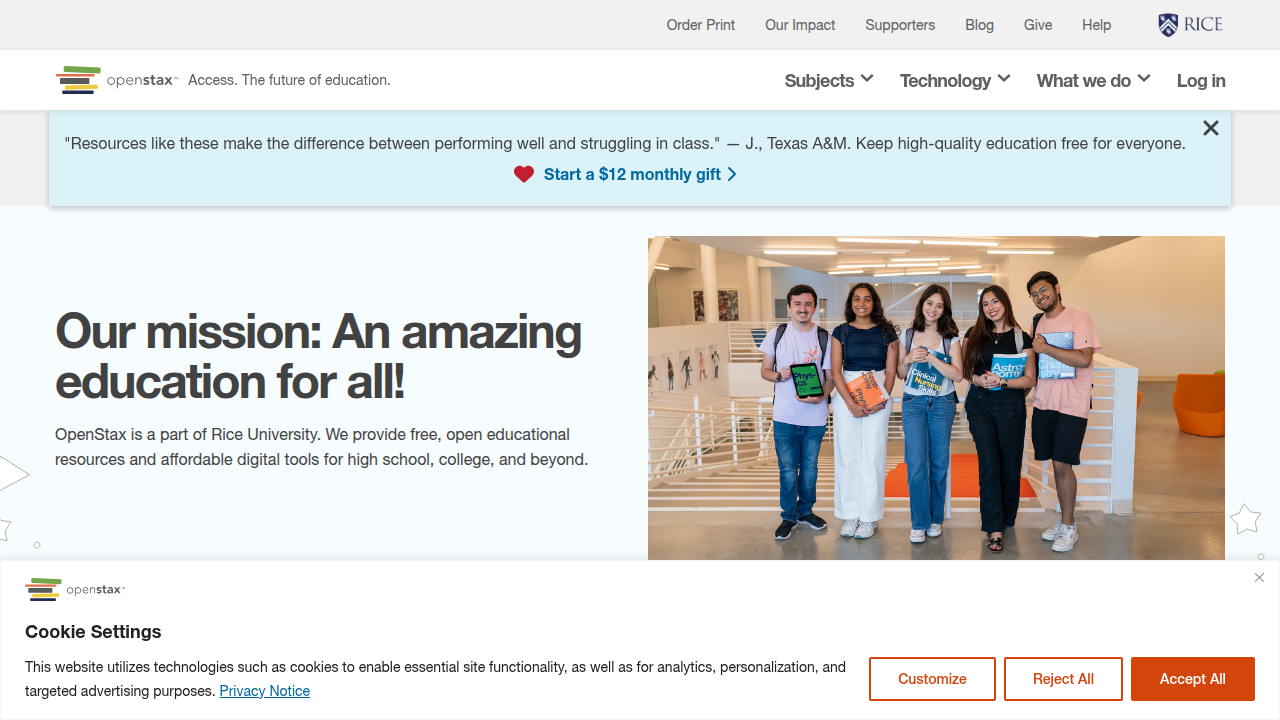Dismiss the donation banner with its X icon

(x=1210, y=128)
